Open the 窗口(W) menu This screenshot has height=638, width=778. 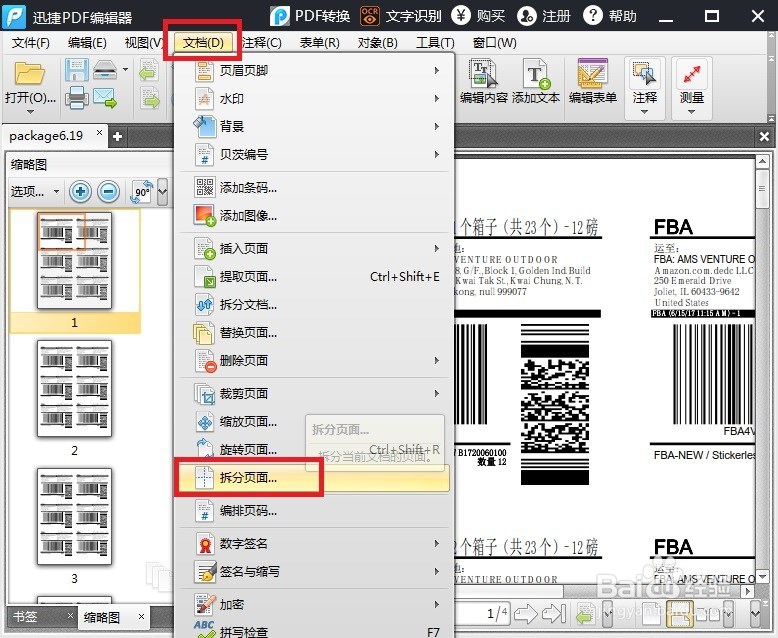click(x=494, y=43)
